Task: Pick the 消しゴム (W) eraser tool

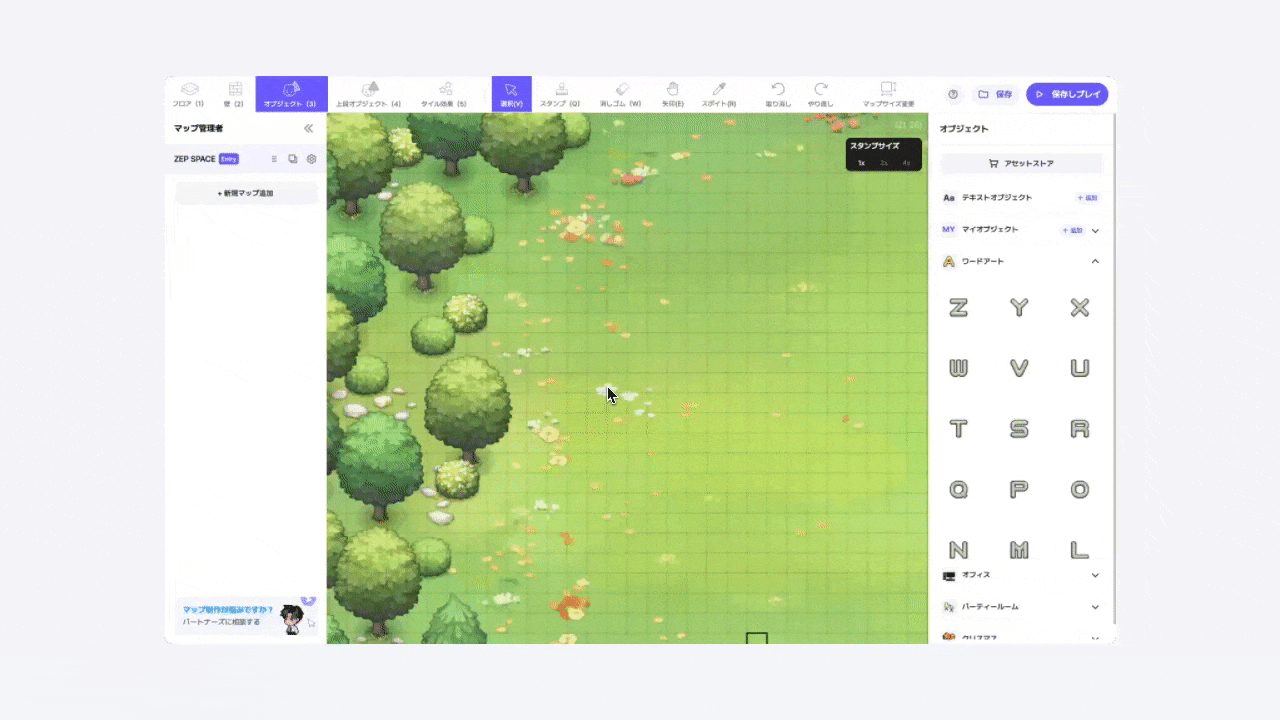Action: 620,94
